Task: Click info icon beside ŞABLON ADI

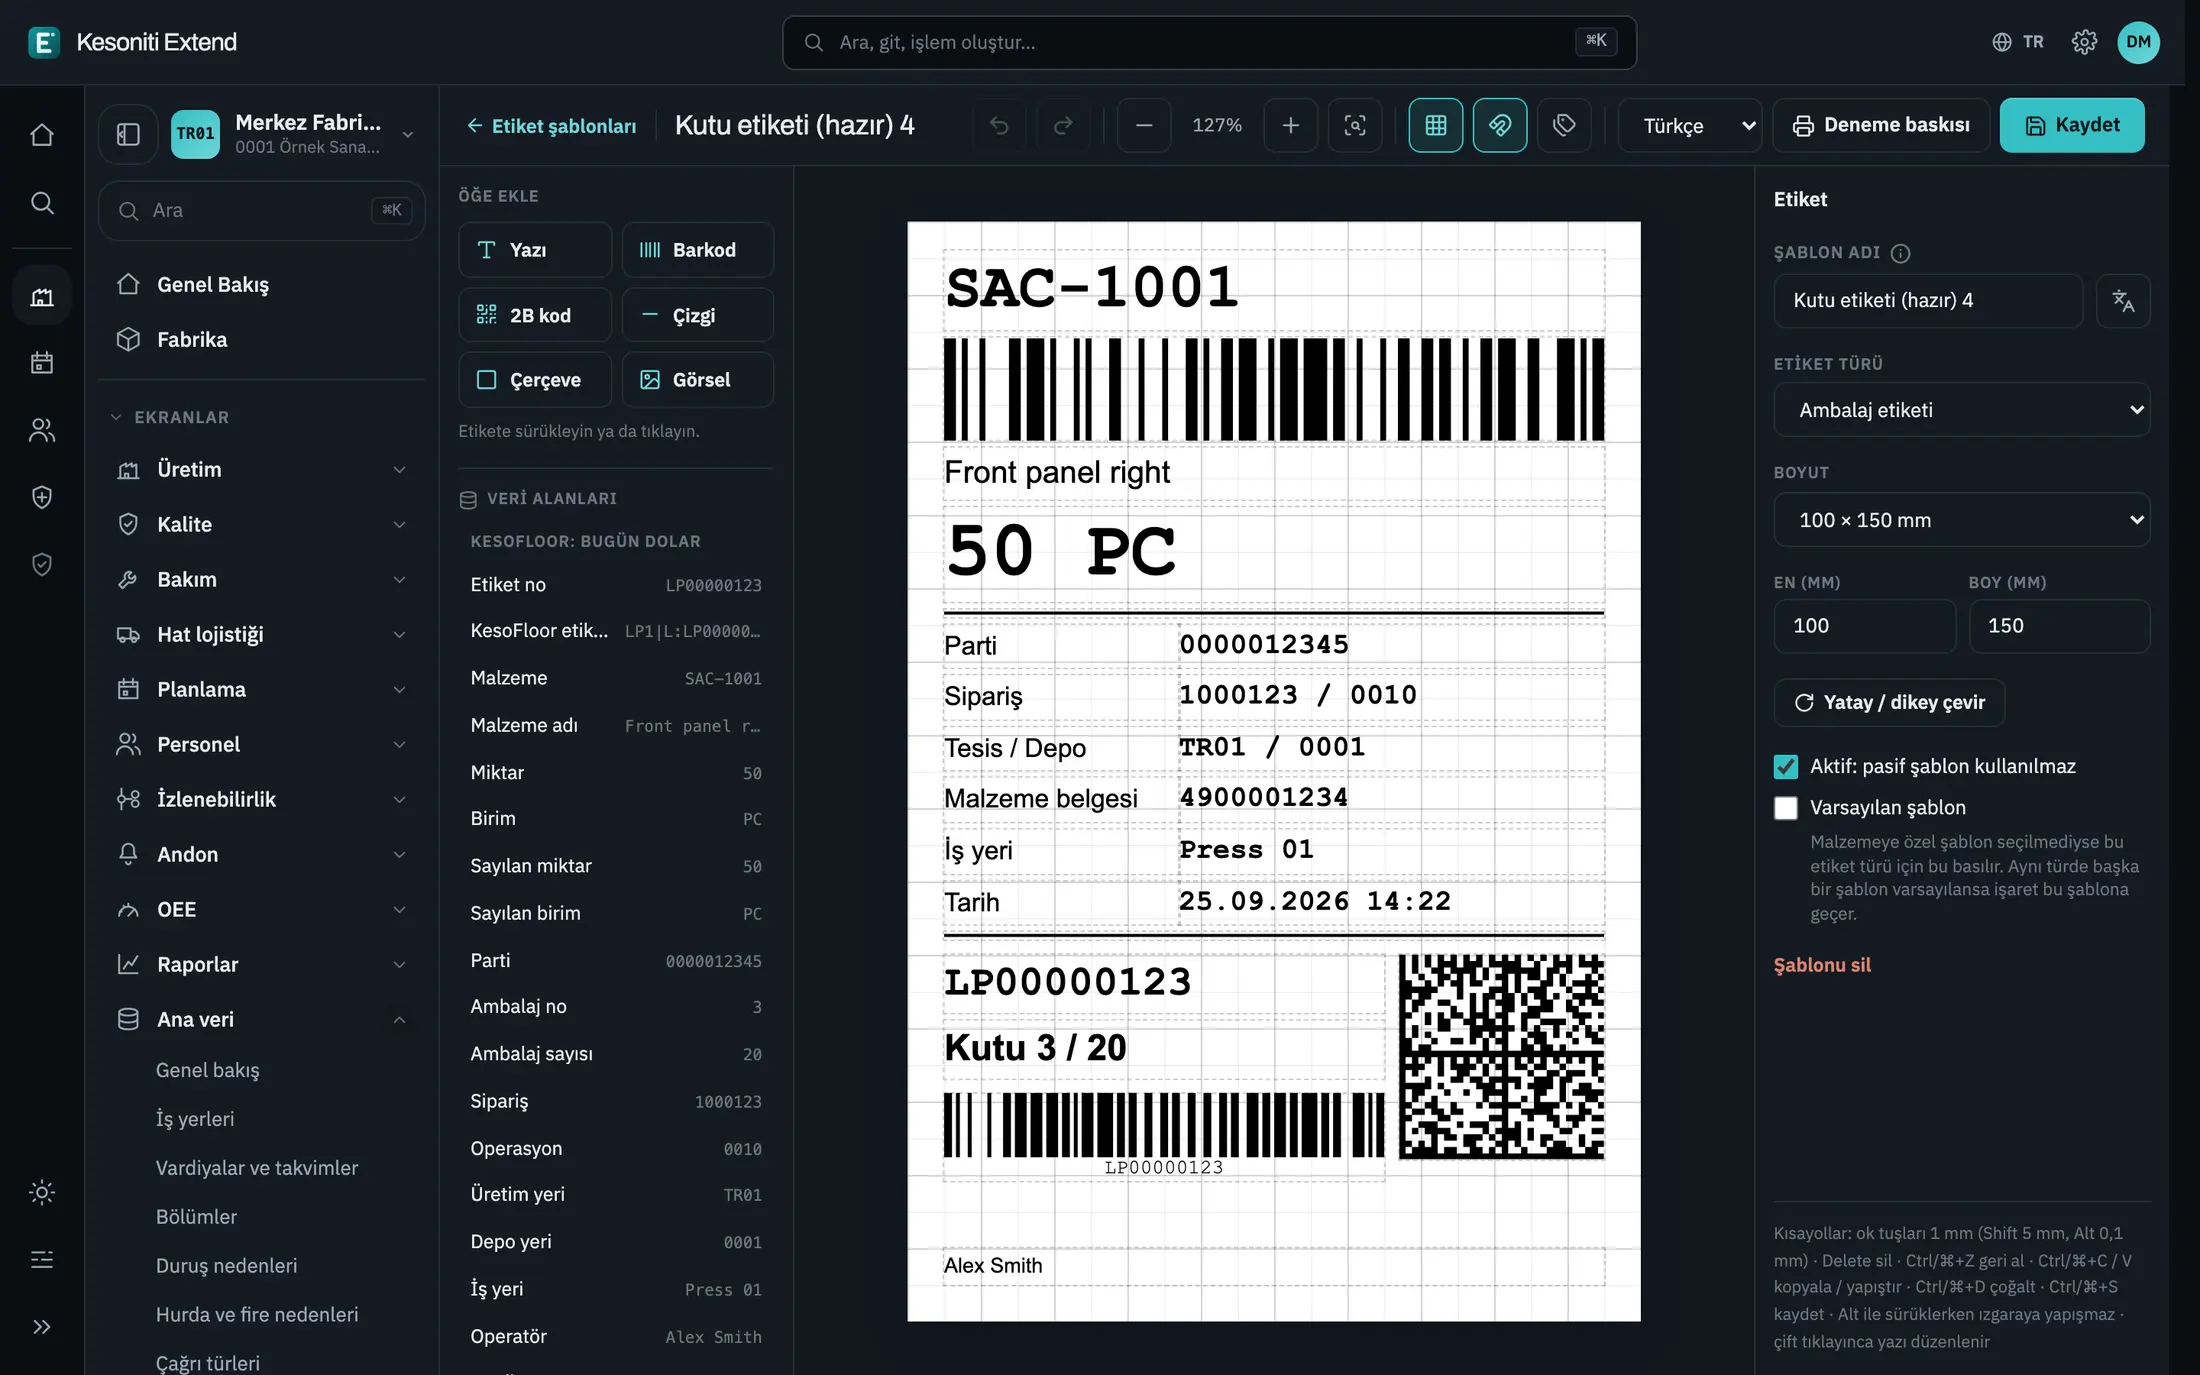Action: coord(1900,253)
